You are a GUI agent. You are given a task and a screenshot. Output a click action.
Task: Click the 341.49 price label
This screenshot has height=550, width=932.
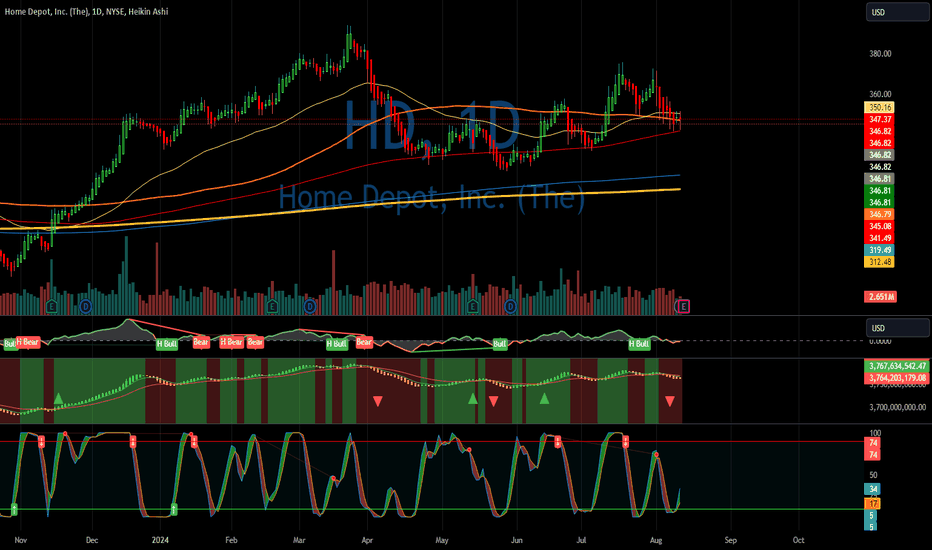[x=879, y=238]
